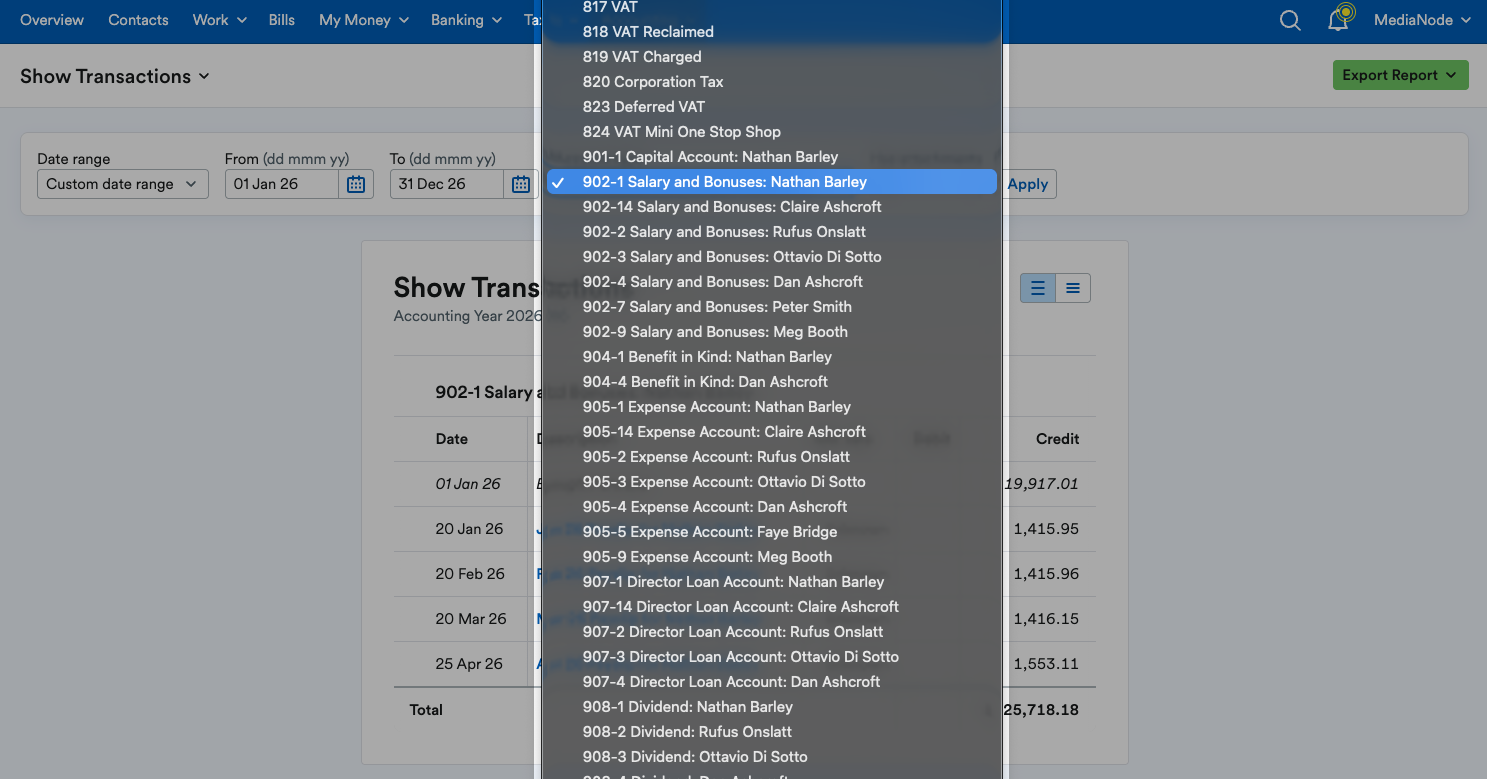Image resolution: width=1487 pixels, height=779 pixels.
Task: Pick 824 VAT Mini One Stop Shop
Action: 772,132
